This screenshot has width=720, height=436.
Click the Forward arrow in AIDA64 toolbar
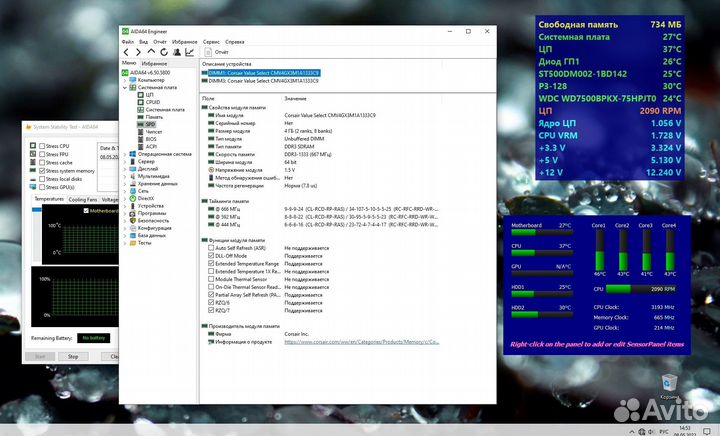138,52
